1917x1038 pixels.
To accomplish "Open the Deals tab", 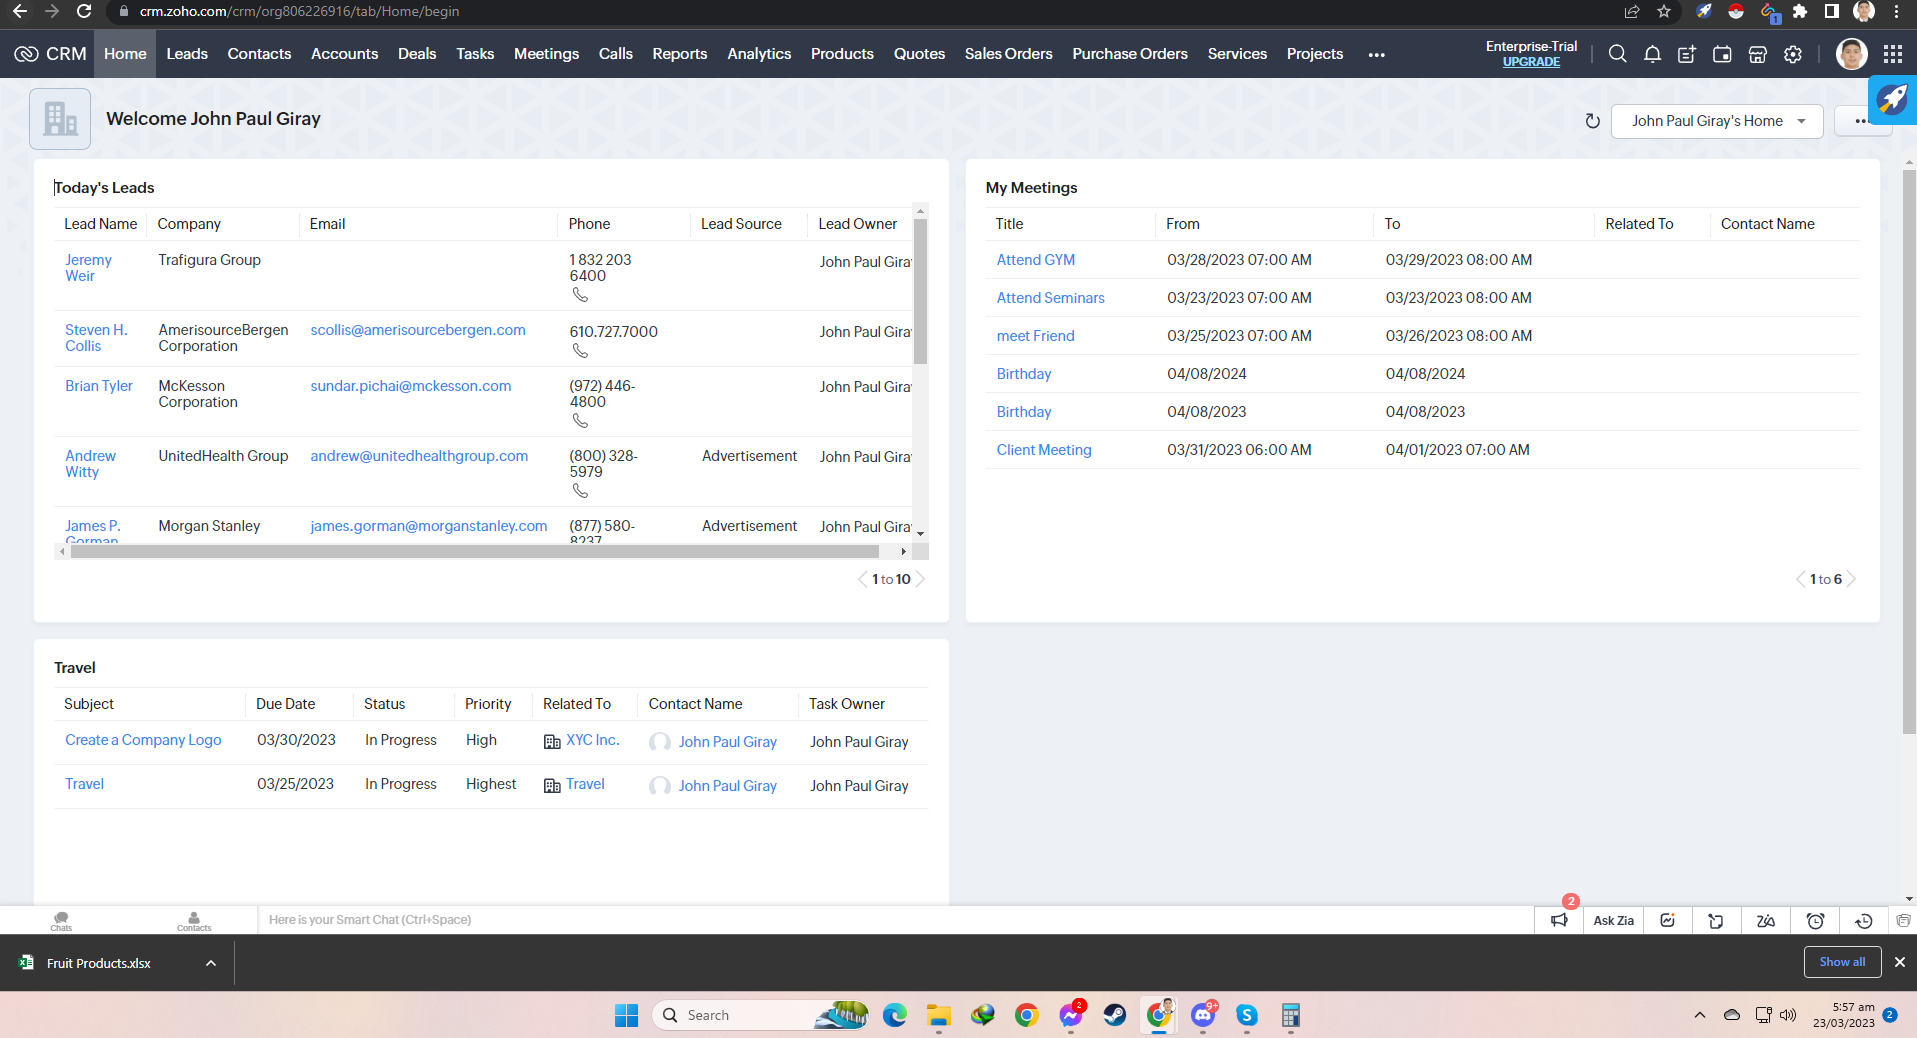I will pyautogui.click(x=417, y=54).
